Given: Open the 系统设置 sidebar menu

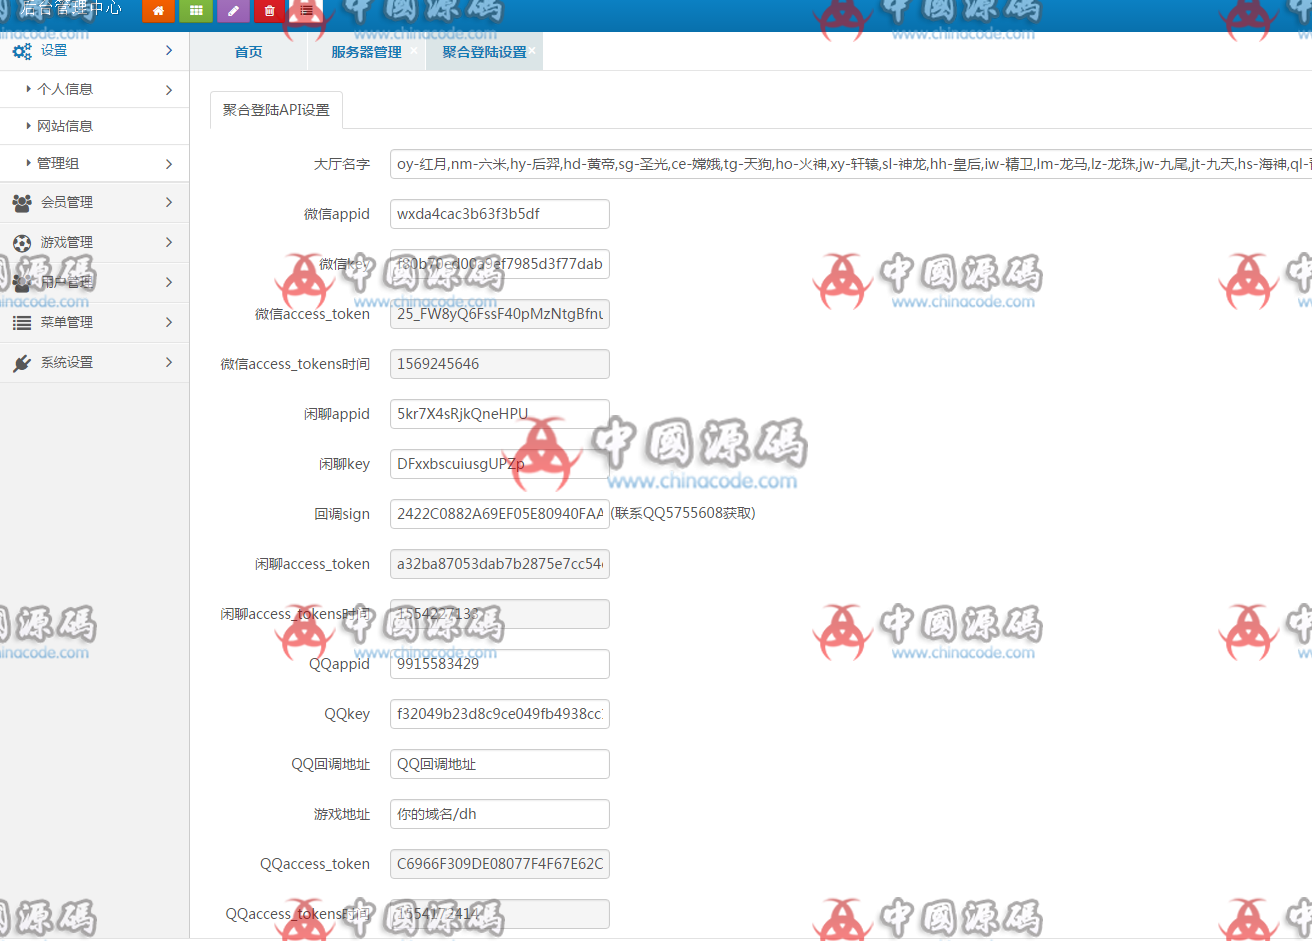Looking at the screenshot, I should [x=94, y=362].
